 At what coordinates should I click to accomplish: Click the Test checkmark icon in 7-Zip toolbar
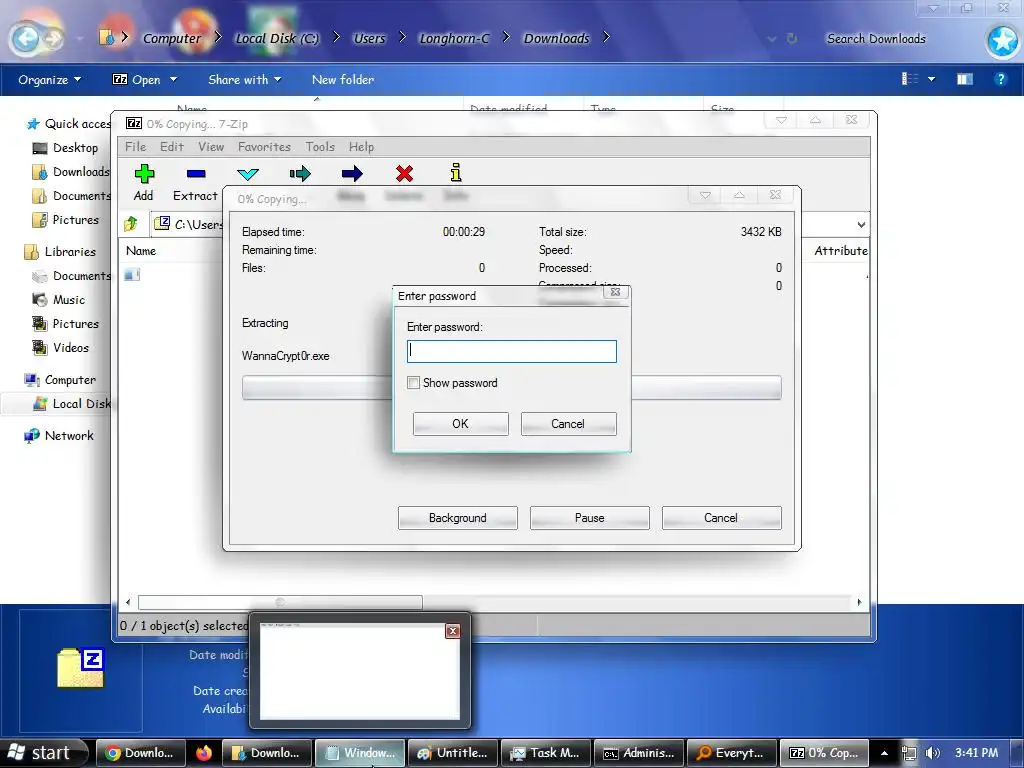[x=248, y=174]
